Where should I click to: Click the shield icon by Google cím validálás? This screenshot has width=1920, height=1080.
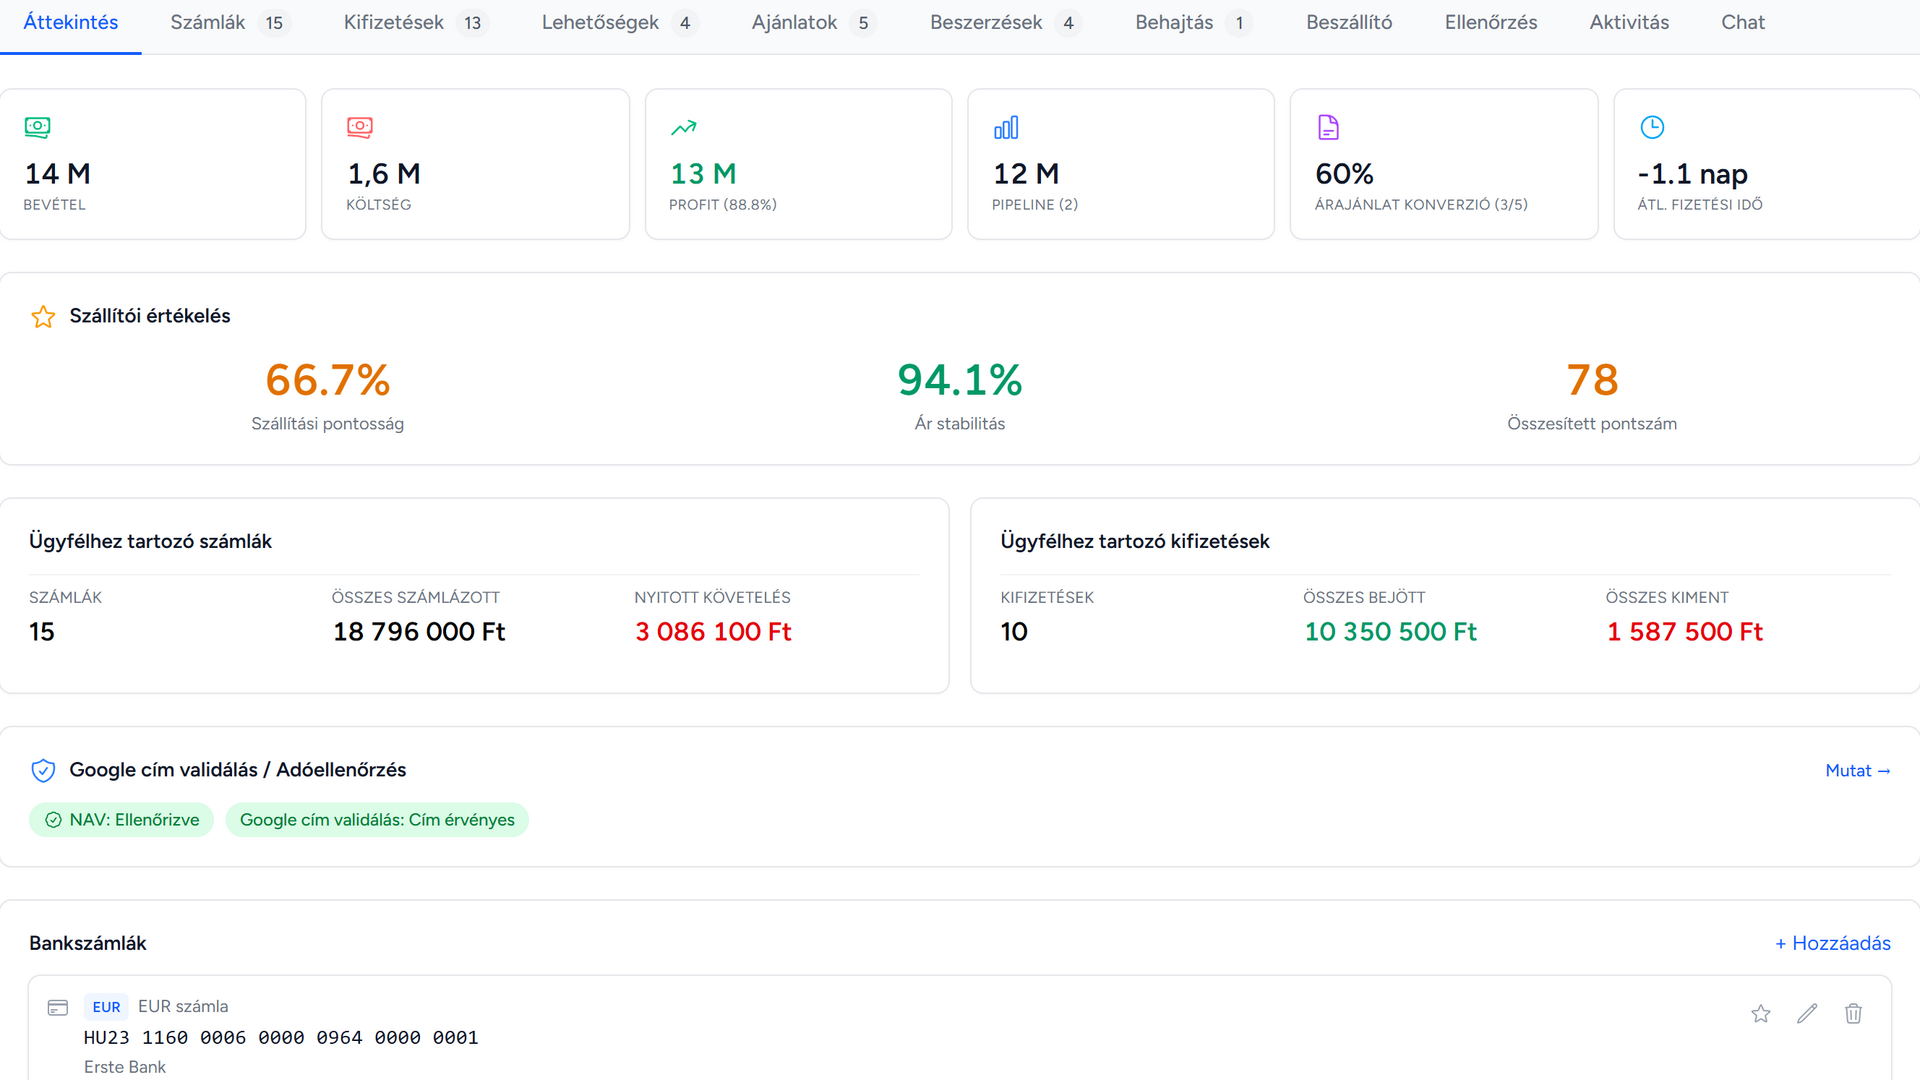click(43, 770)
